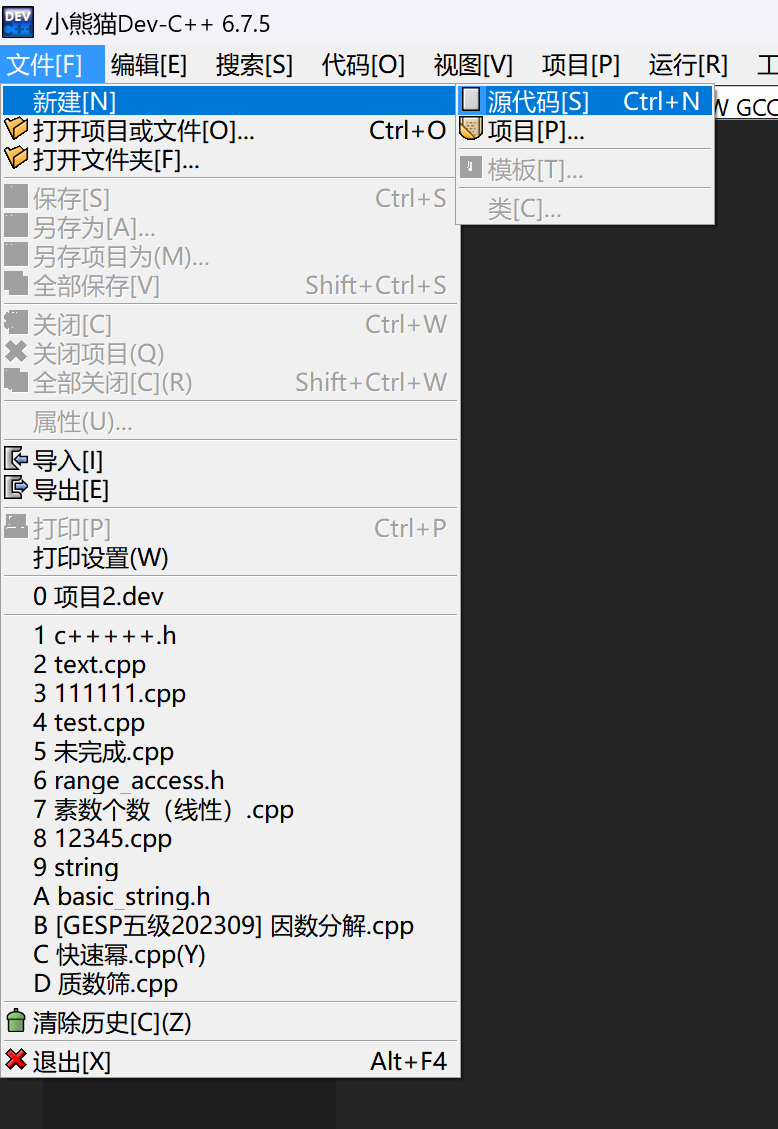Viewport: 778px width, 1129px height.
Task: Click the export arrow icon for 导出
Action: point(16,489)
